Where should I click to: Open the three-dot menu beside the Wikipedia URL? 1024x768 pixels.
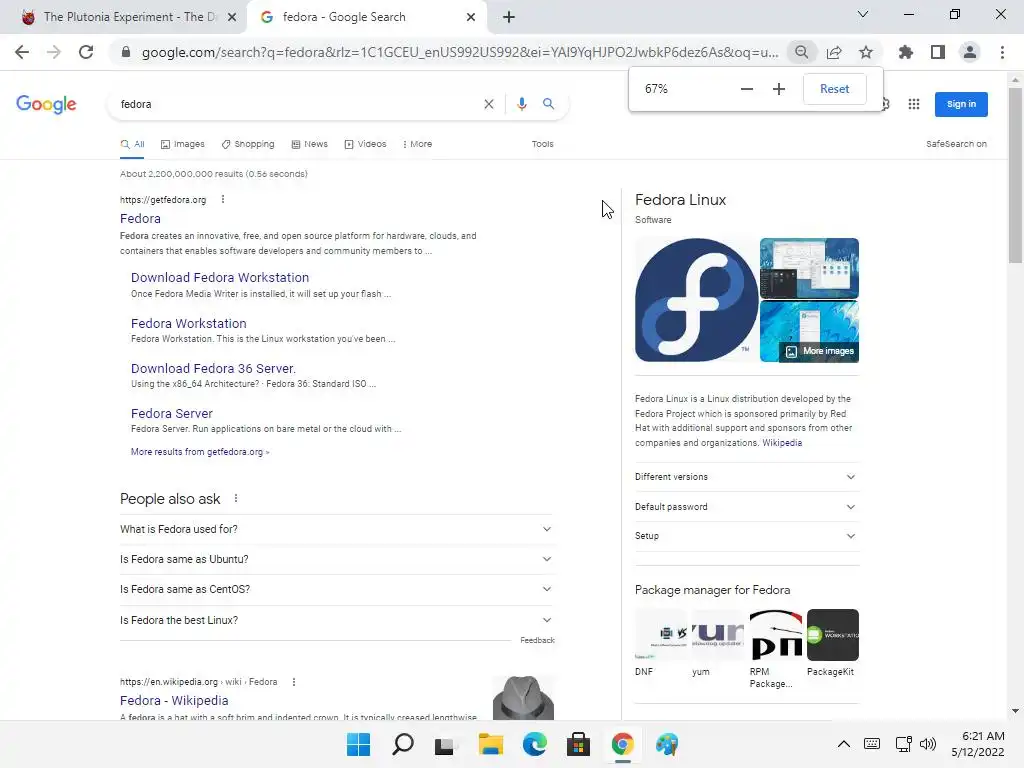tap(294, 682)
